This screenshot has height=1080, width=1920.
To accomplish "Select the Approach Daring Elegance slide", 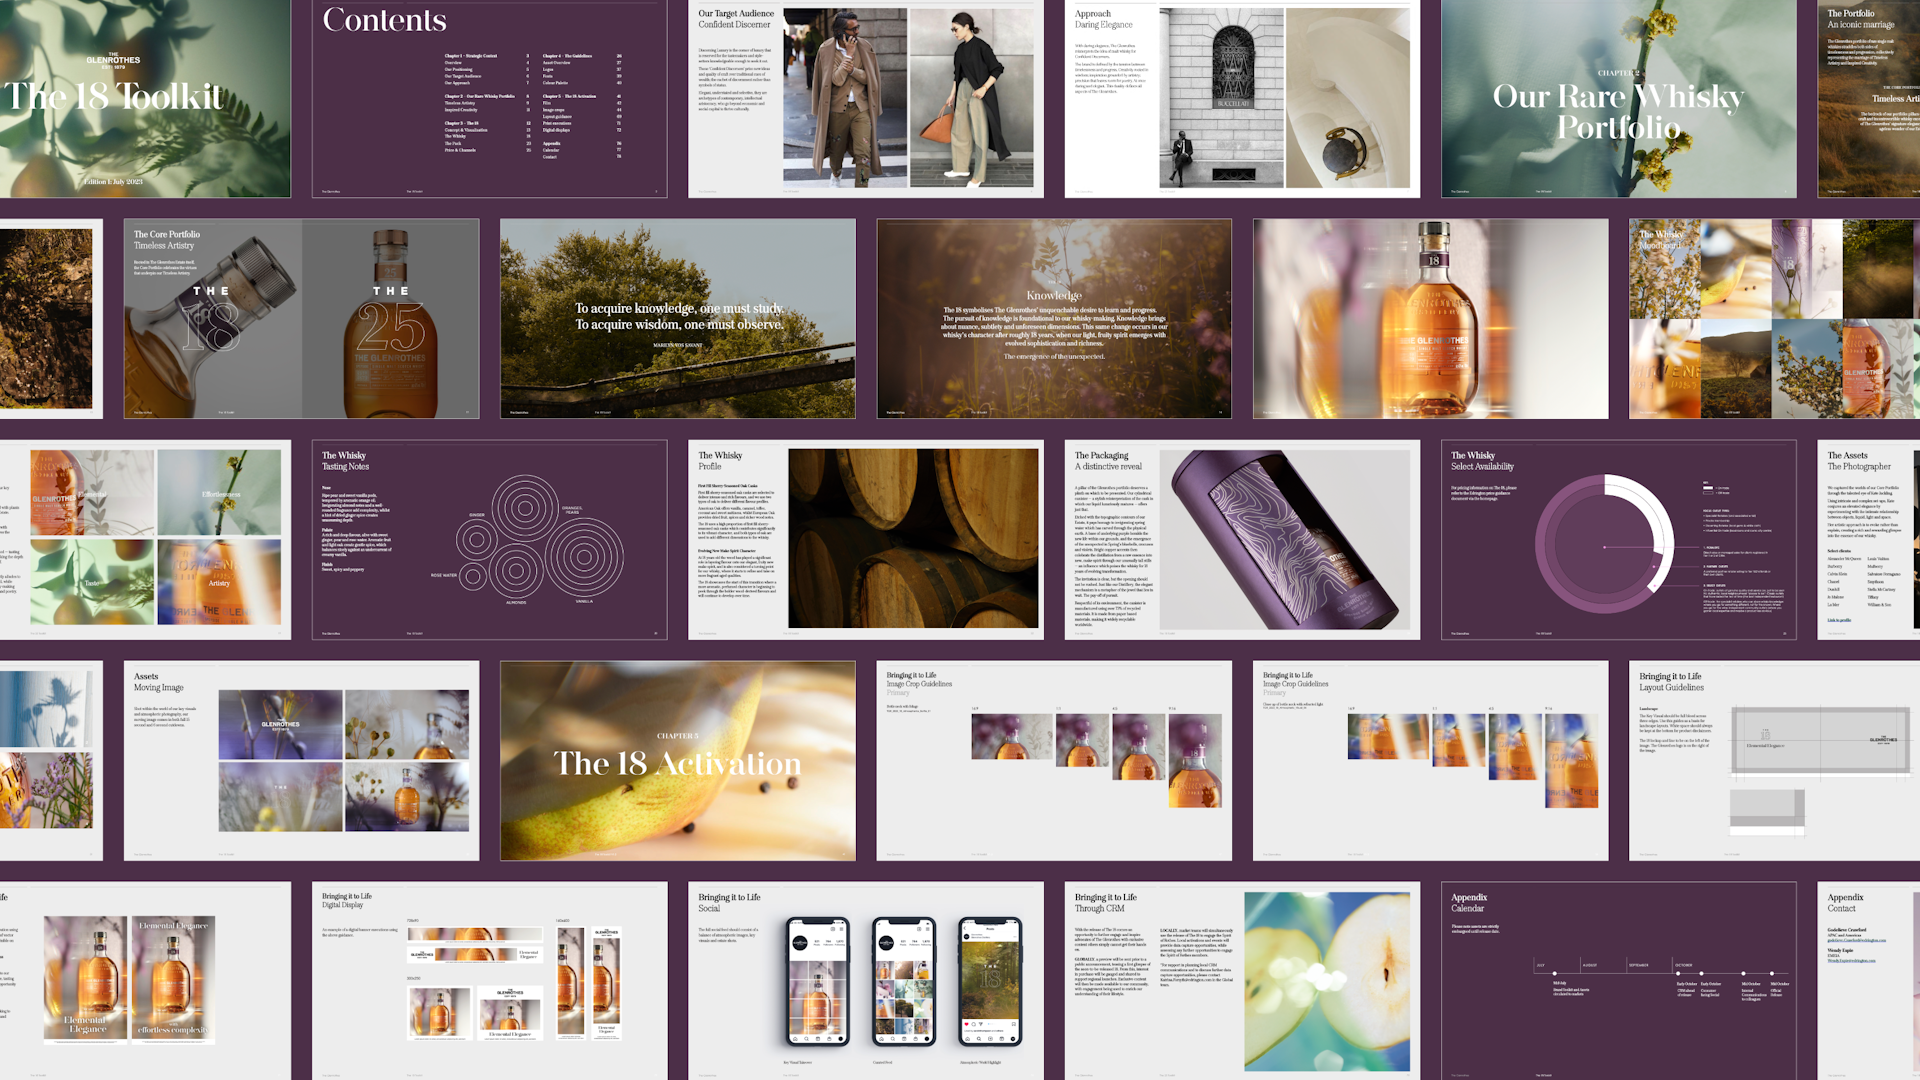I will click(1242, 98).
